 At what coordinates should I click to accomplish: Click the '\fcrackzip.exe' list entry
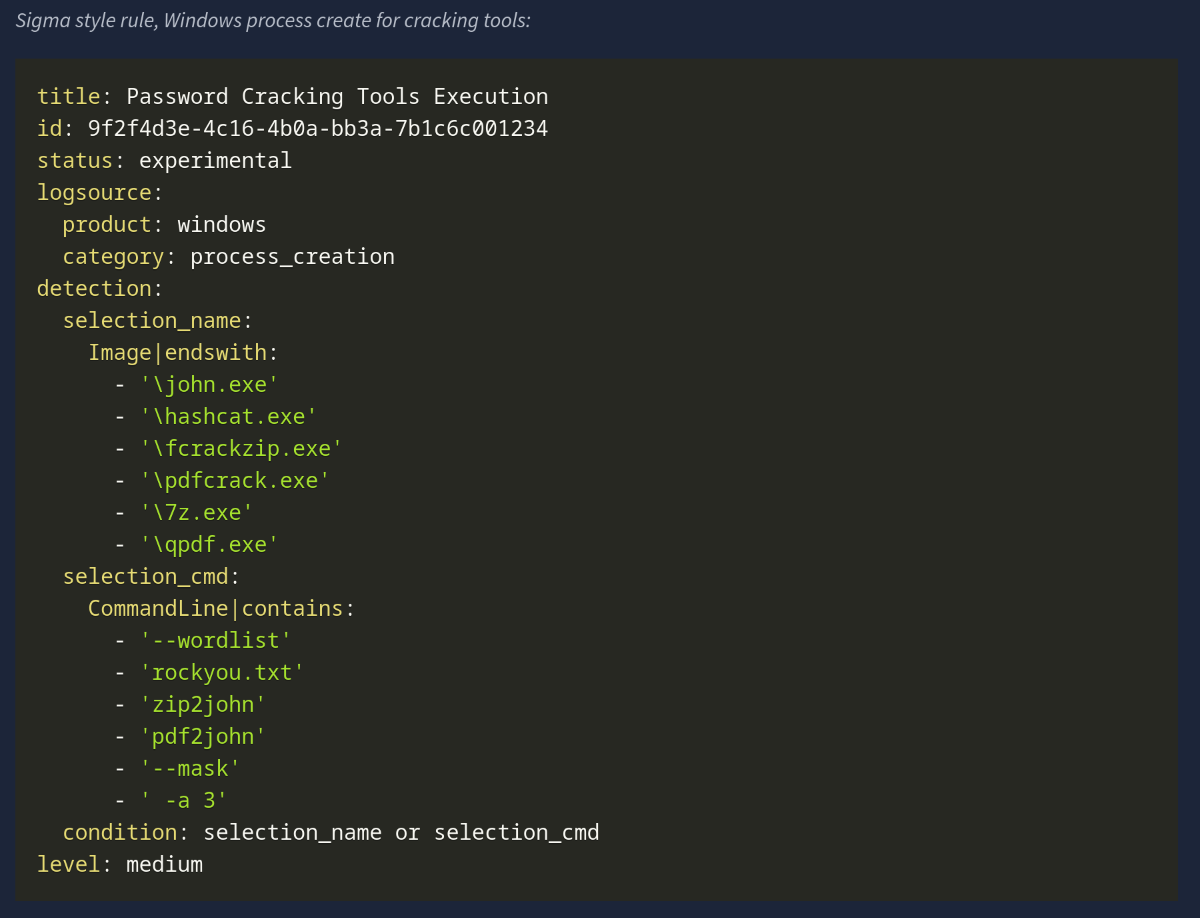(241, 449)
